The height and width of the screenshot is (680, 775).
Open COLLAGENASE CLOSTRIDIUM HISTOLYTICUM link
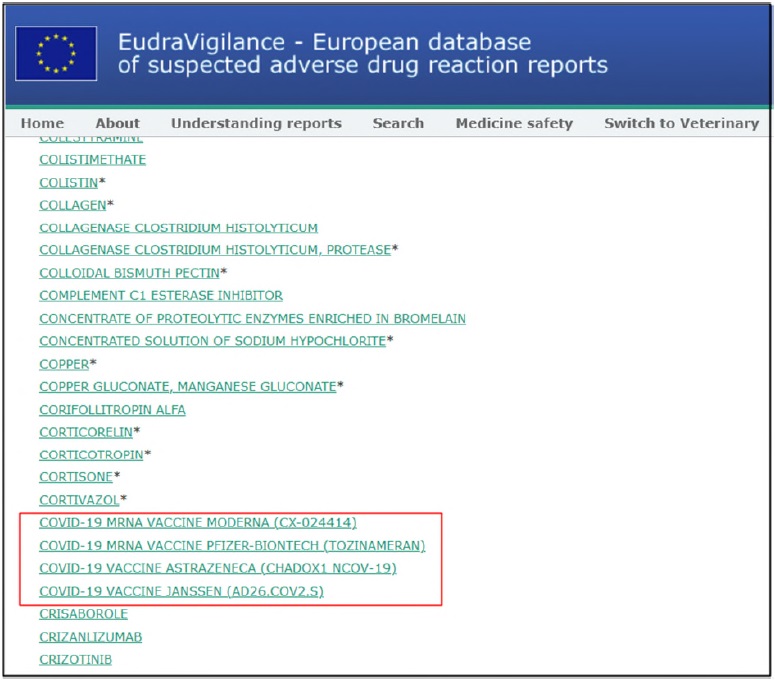click(178, 228)
